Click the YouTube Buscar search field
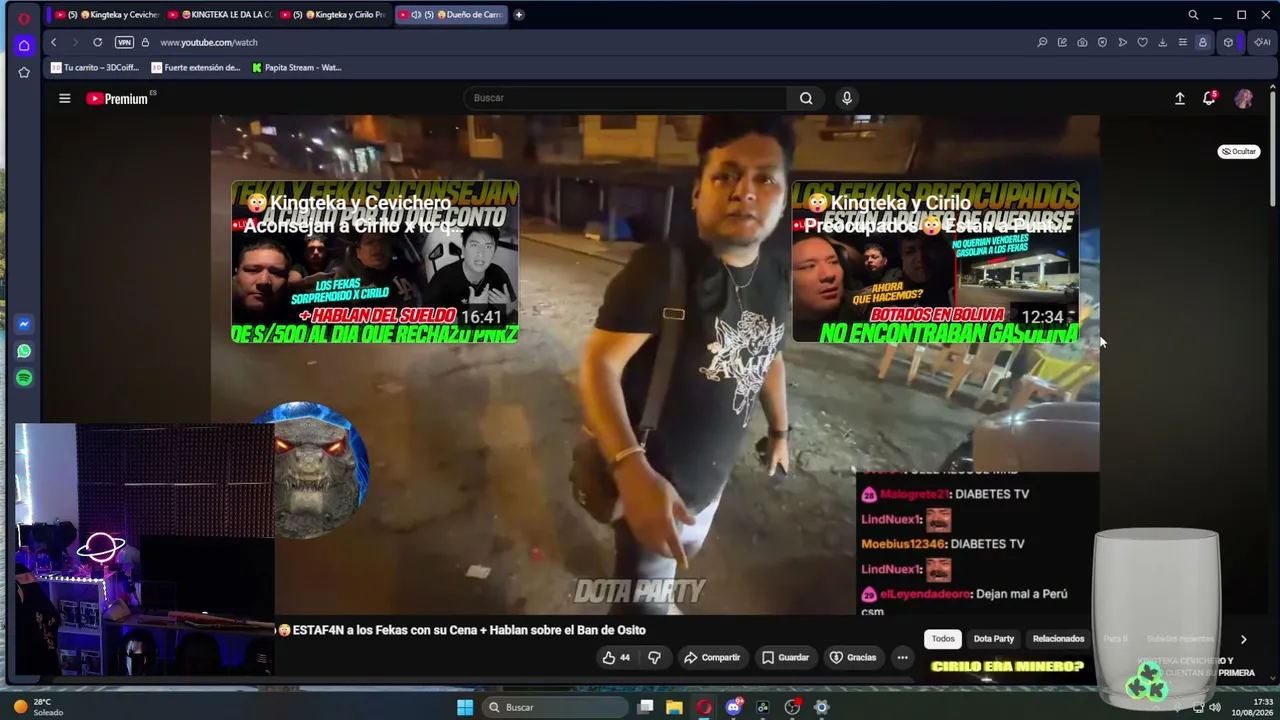The width and height of the screenshot is (1280, 720). tap(625, 98)
